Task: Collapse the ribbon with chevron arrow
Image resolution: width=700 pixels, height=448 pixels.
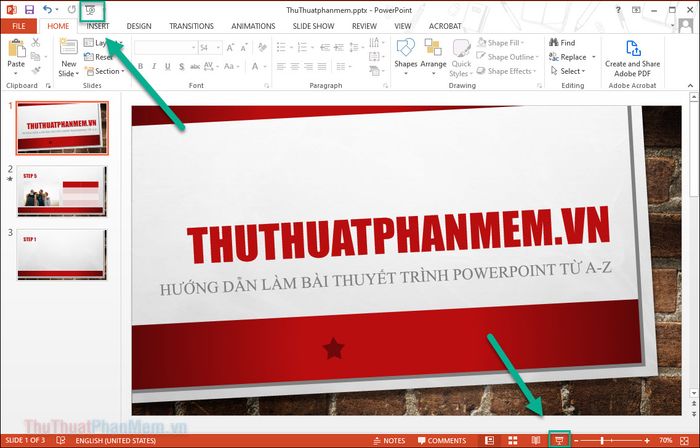Action: point(691,85)
